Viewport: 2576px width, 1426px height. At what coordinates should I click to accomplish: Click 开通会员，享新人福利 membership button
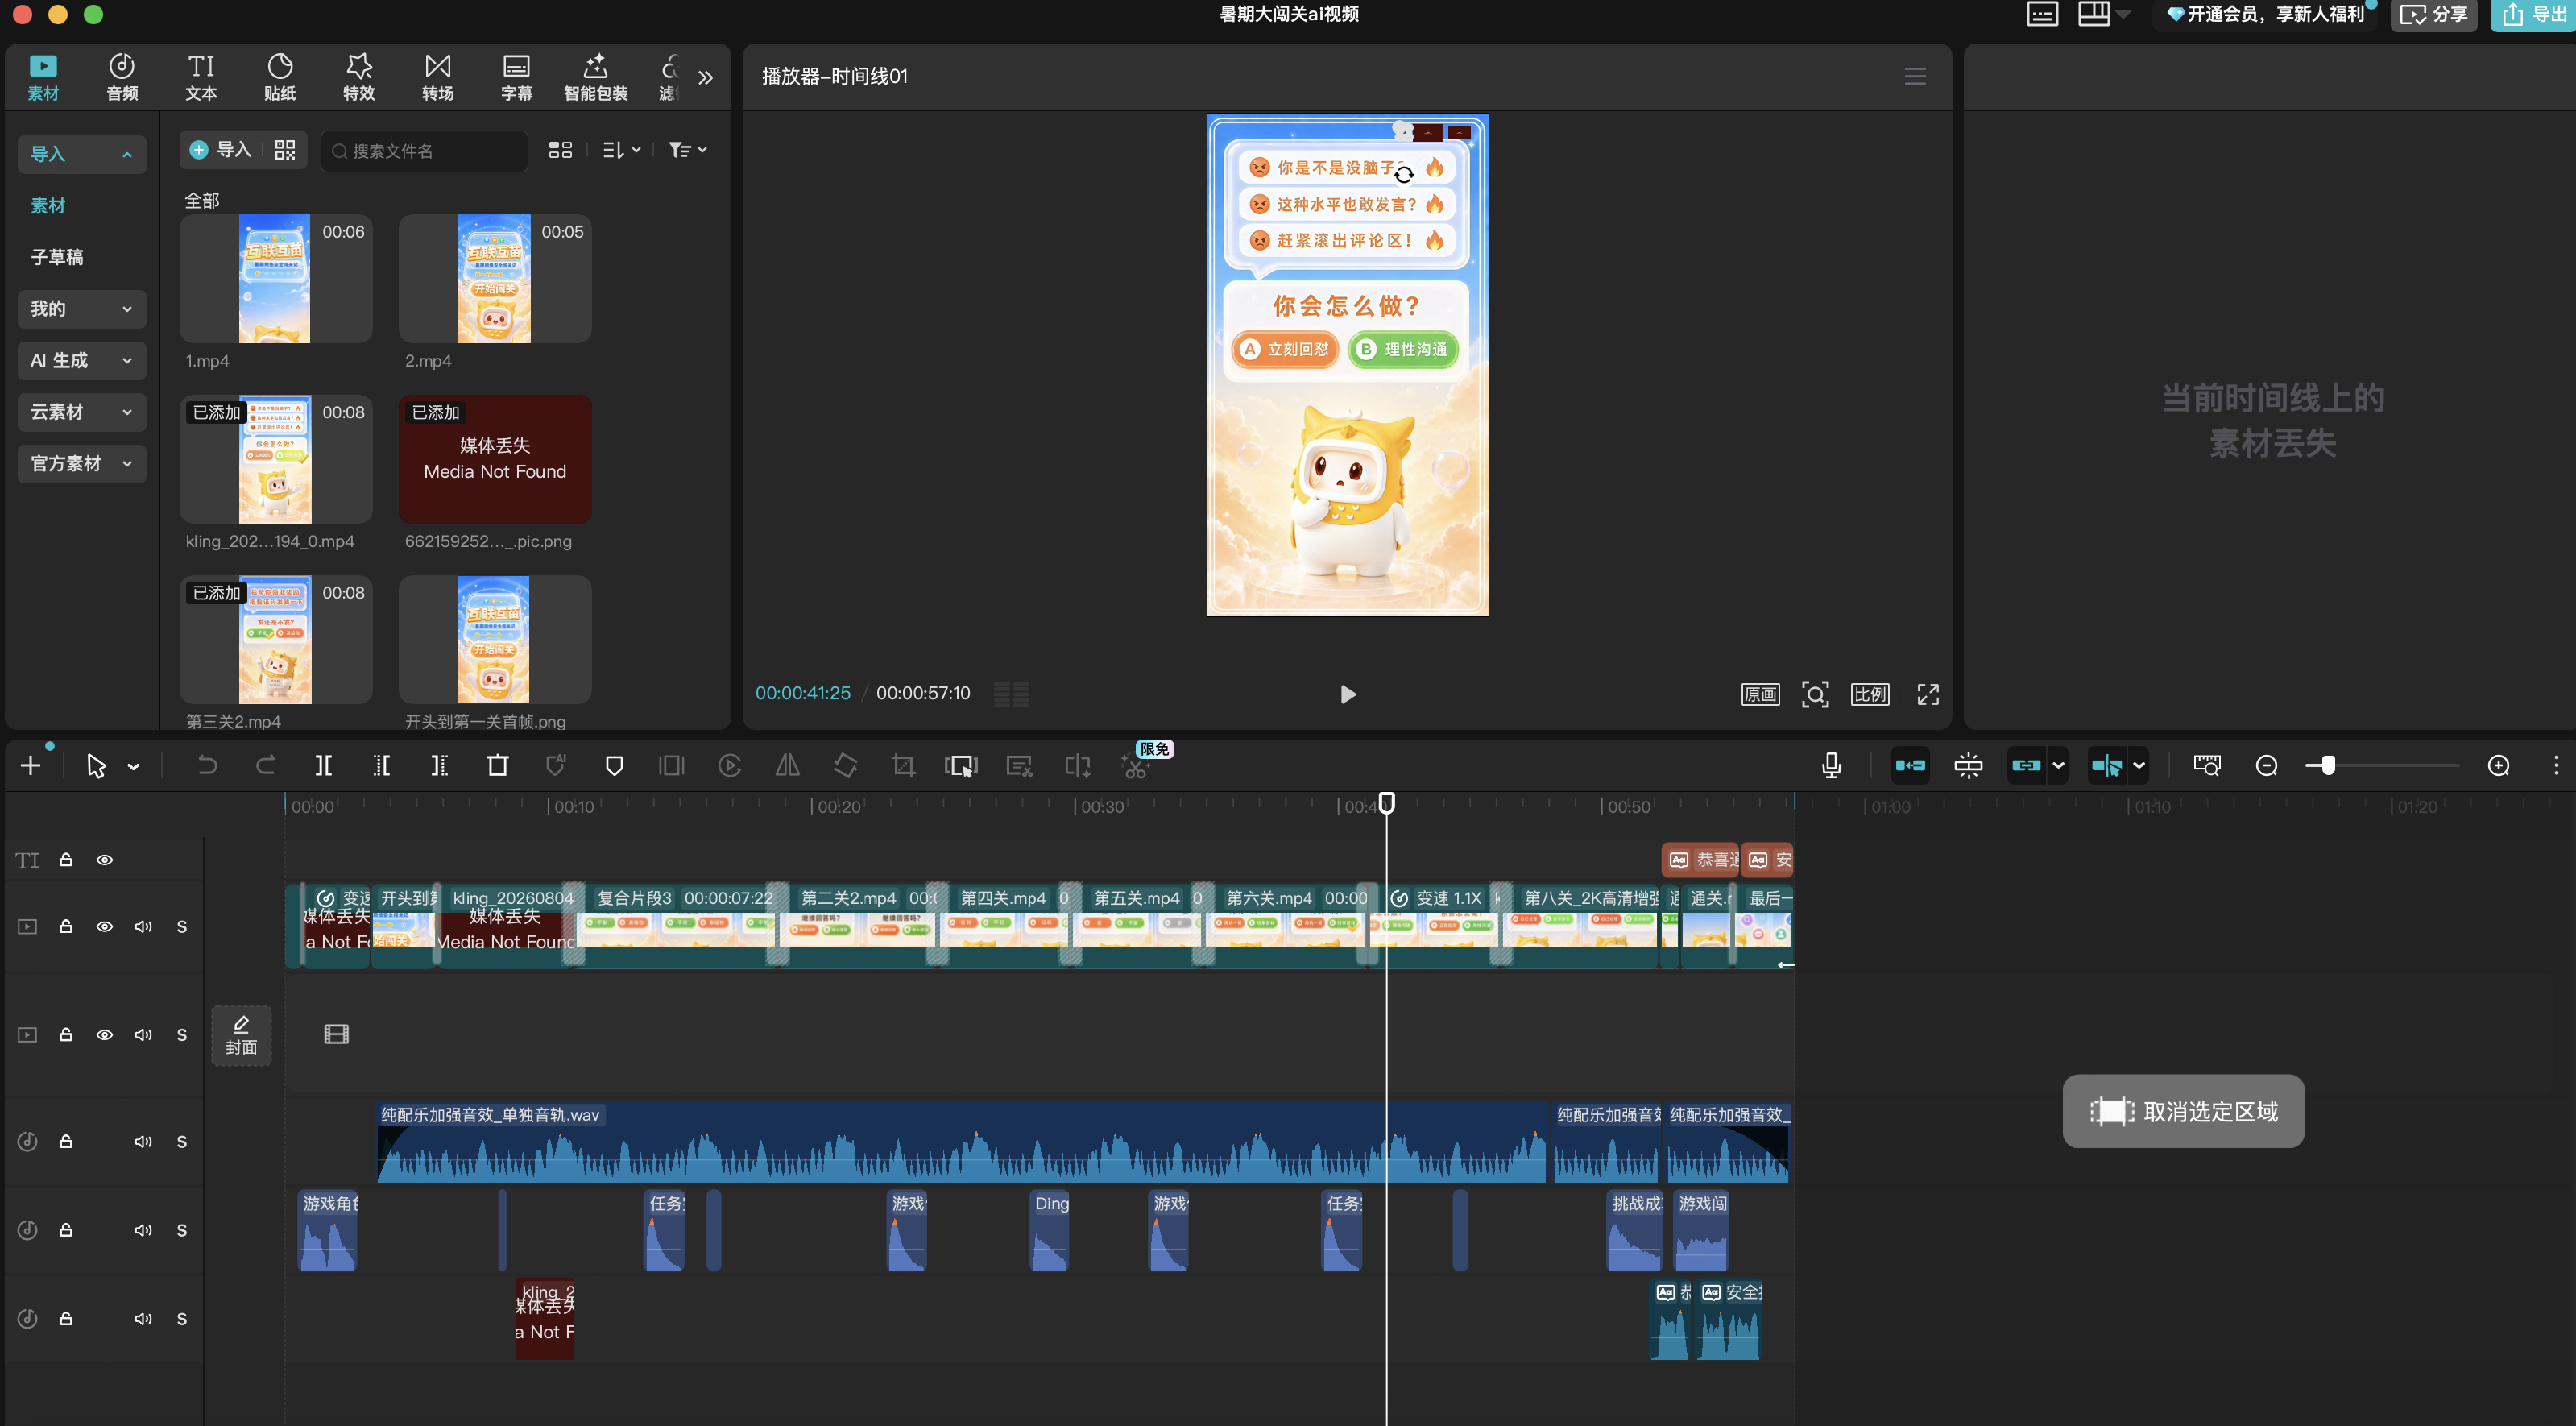point(2265,14)
